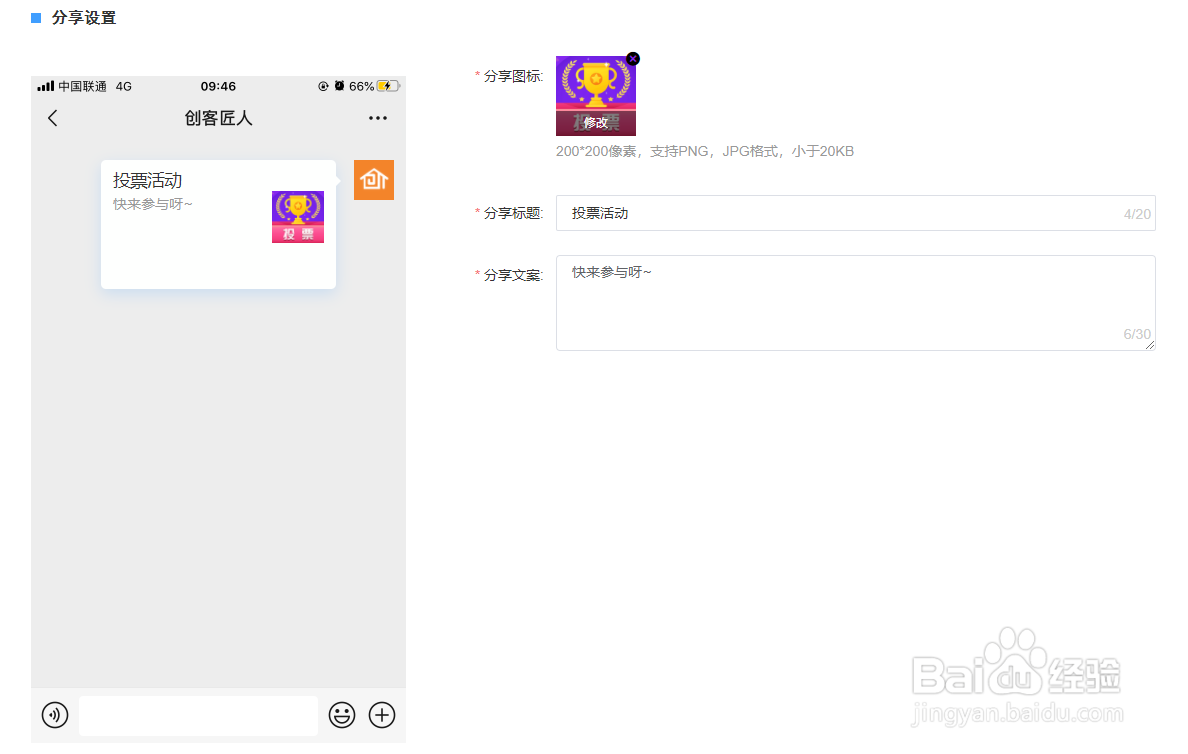Click the 分享文案 label
1188x754 pixels.
pyautogui.click(x=513, y=275)
